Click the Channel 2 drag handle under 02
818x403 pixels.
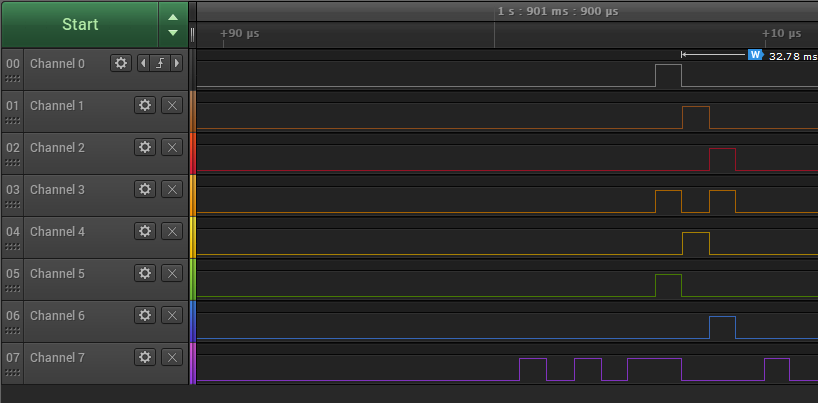click(x=13, y=162)
